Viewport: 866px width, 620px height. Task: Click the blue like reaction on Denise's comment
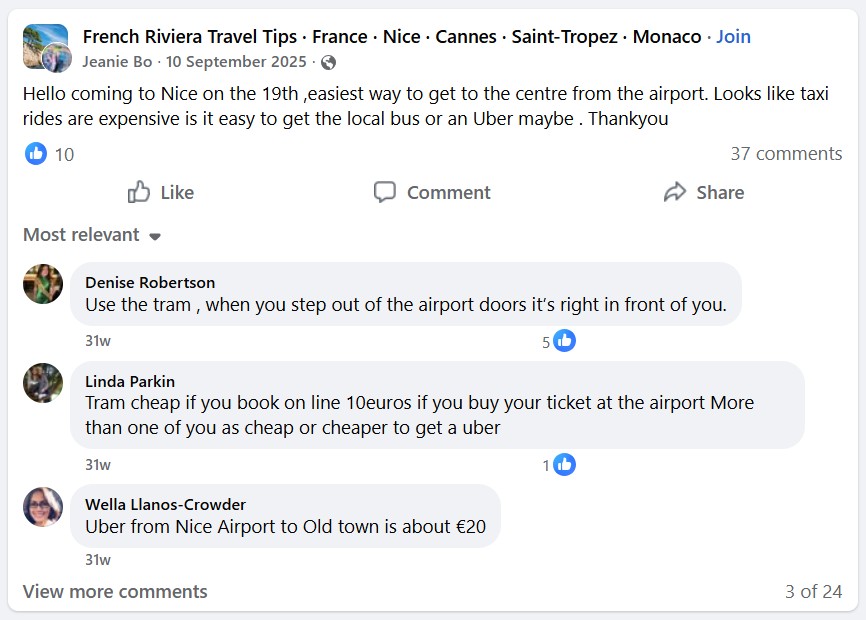564,340
